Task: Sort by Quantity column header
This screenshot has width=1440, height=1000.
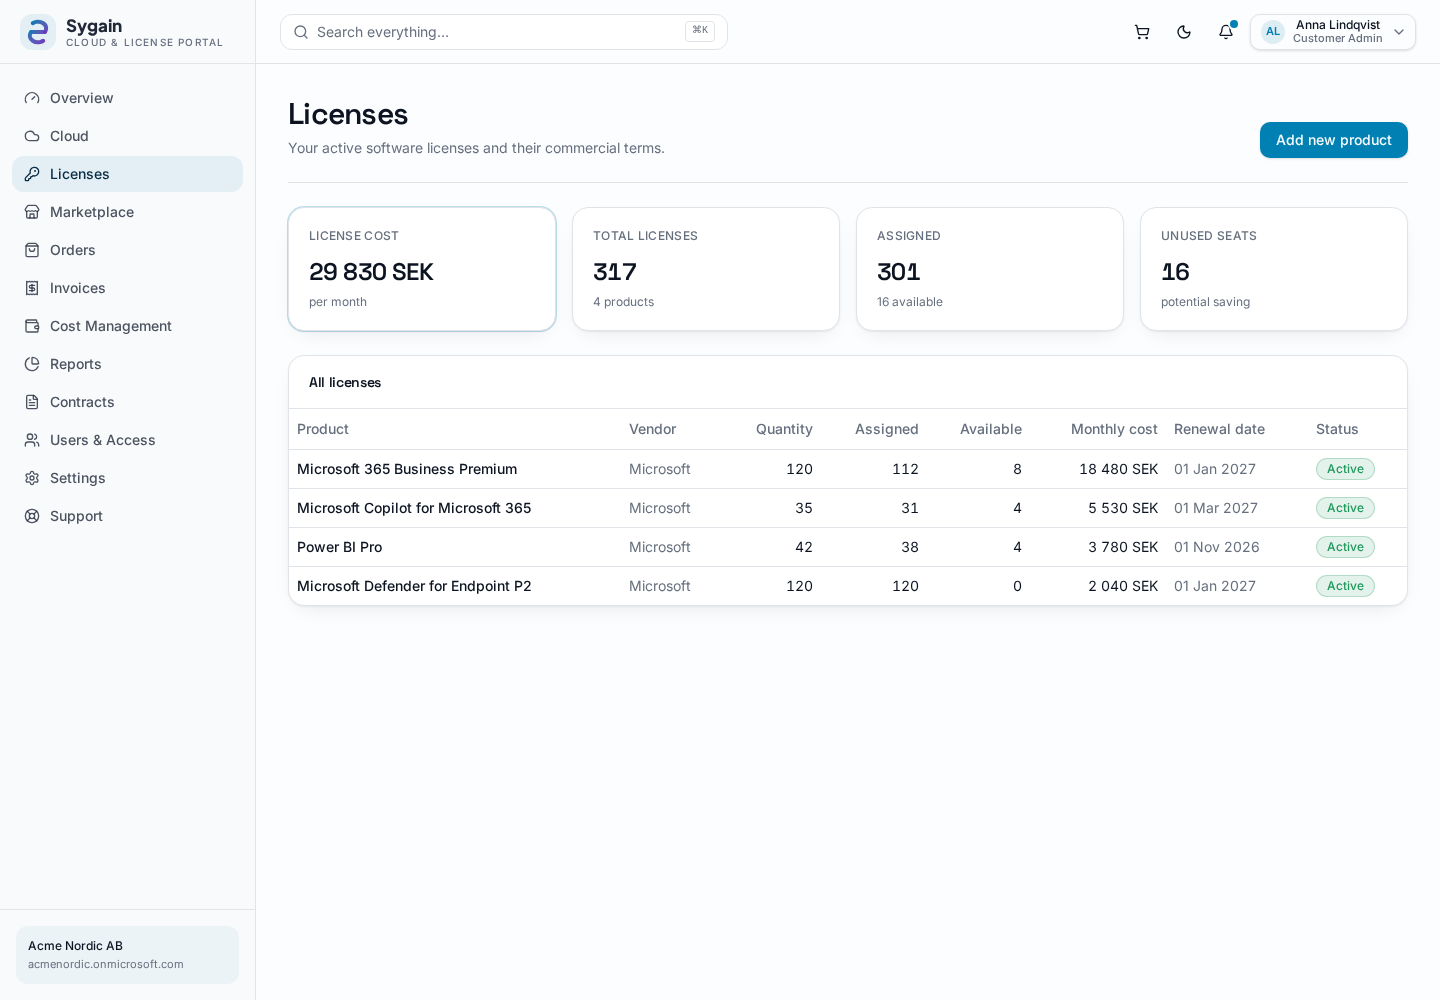Action: point(784,429)
